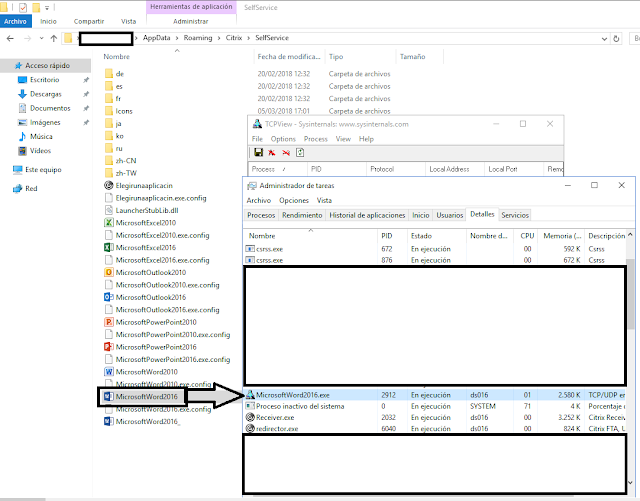The height and width of the screenshot is (501, 640).
Task: Sort TCPView by Local Address column
Action: coord(455,169)
